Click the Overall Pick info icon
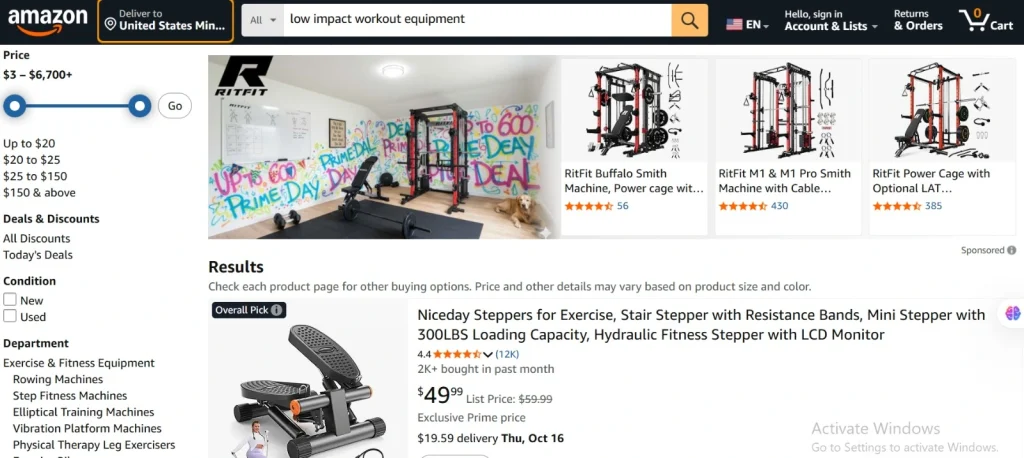 point(277,310)
